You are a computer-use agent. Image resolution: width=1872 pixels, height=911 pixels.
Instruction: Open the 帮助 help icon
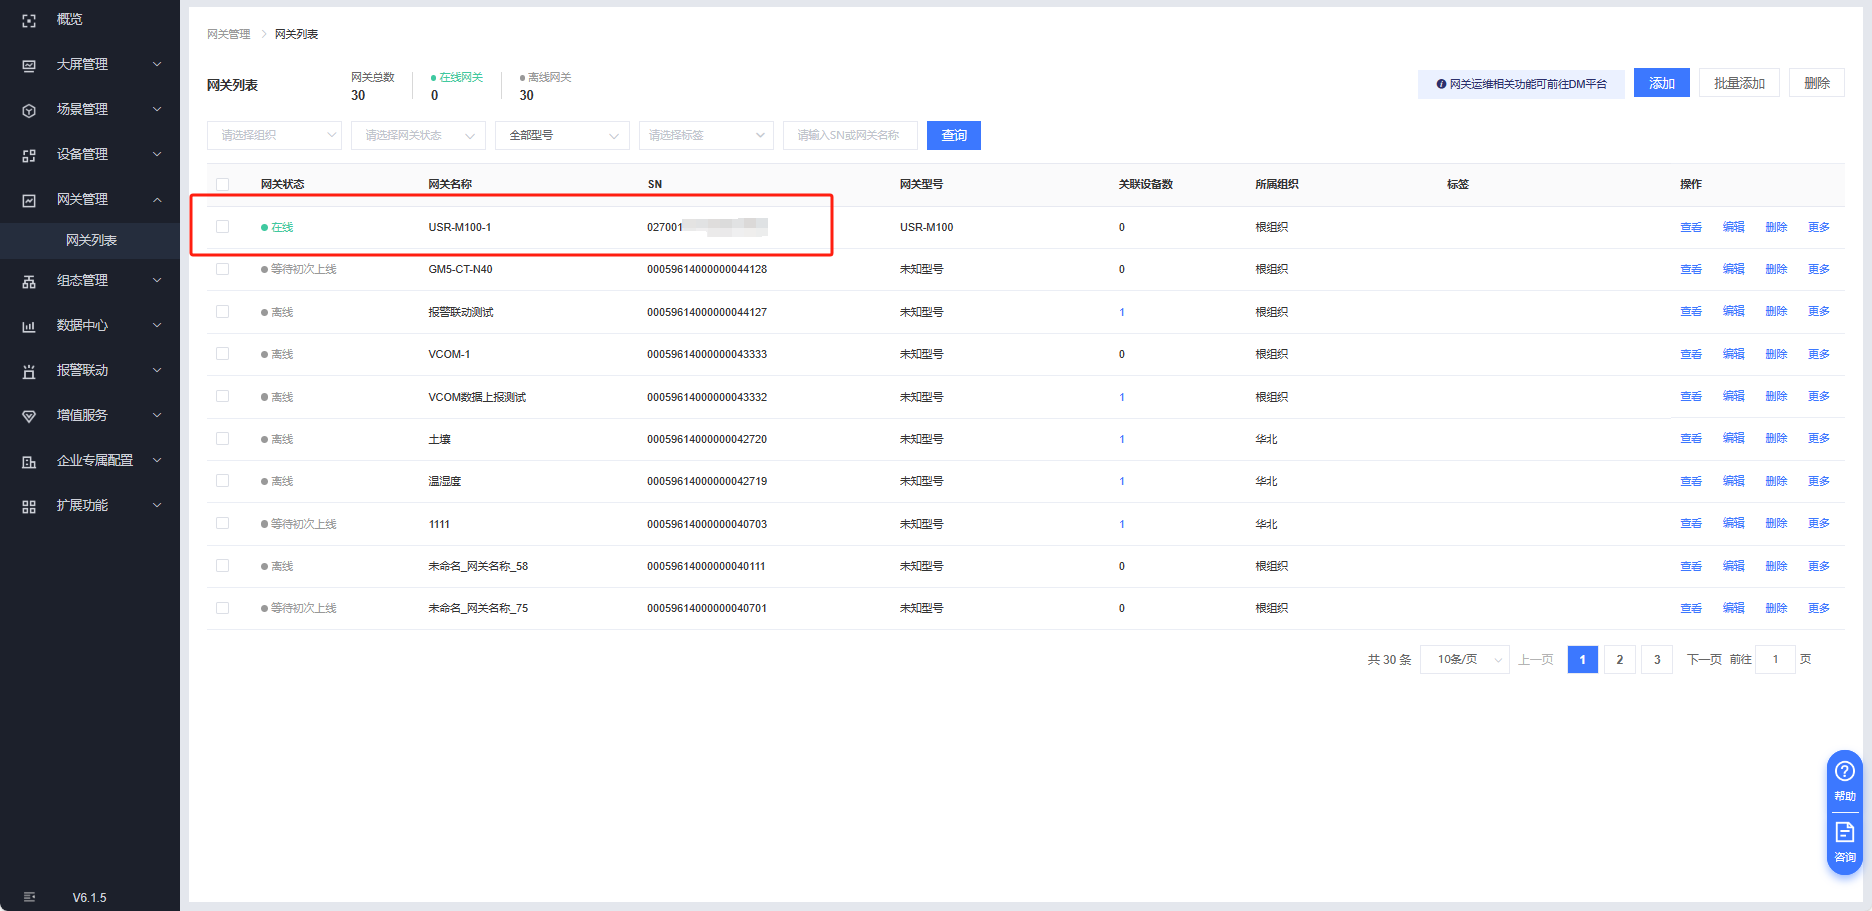(x=1844, y=772)
